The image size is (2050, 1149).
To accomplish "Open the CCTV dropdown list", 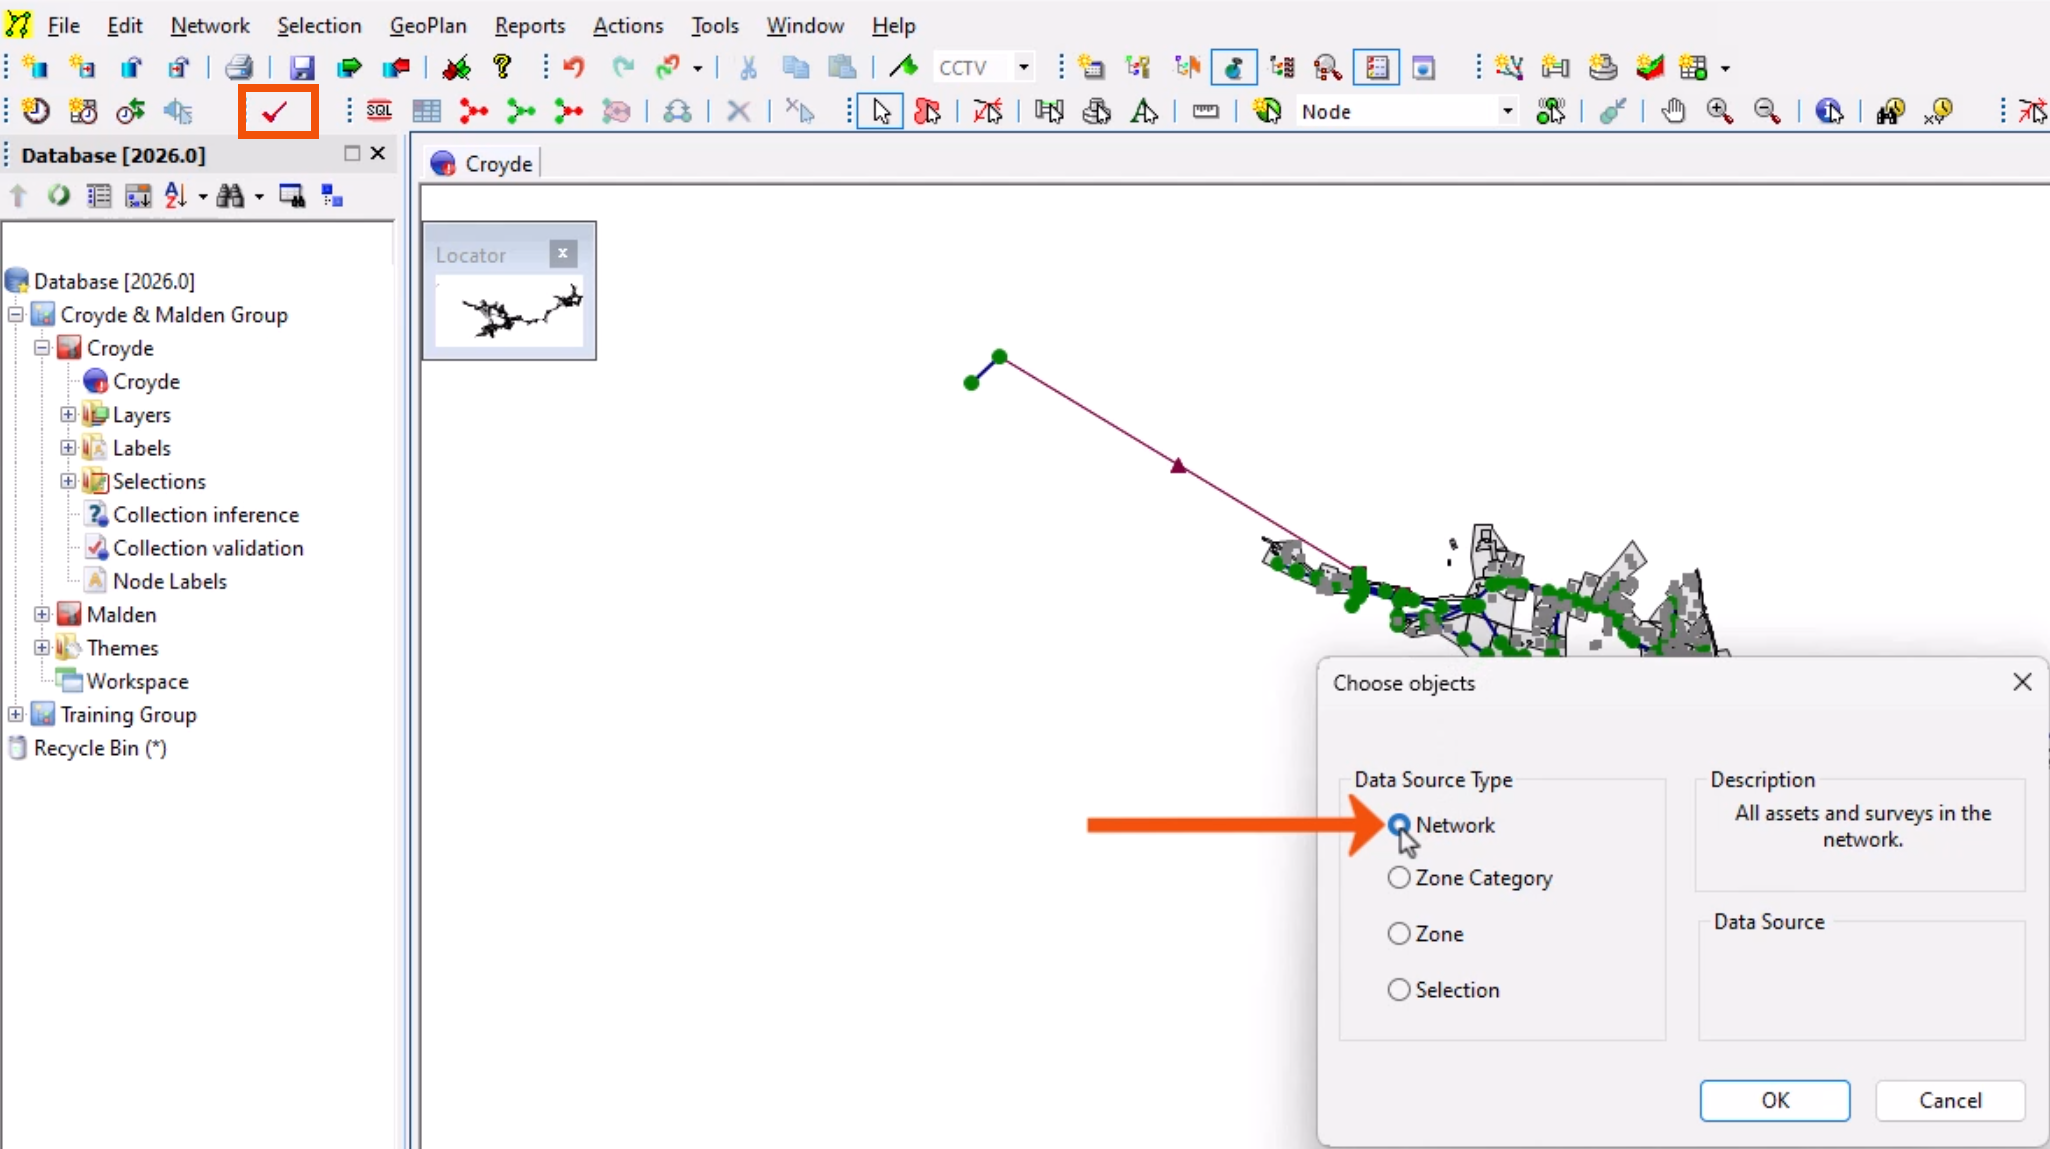I will (1023, 66).
